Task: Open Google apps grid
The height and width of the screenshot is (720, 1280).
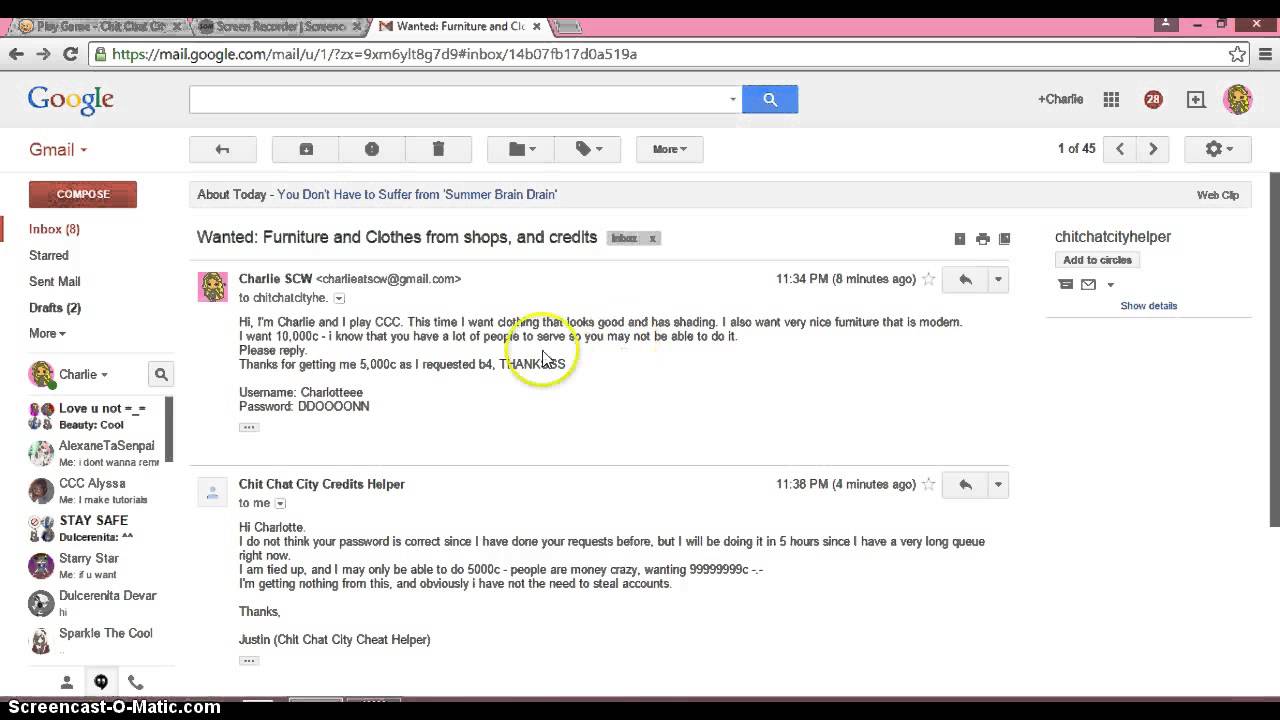Action: click(1111, 99)
